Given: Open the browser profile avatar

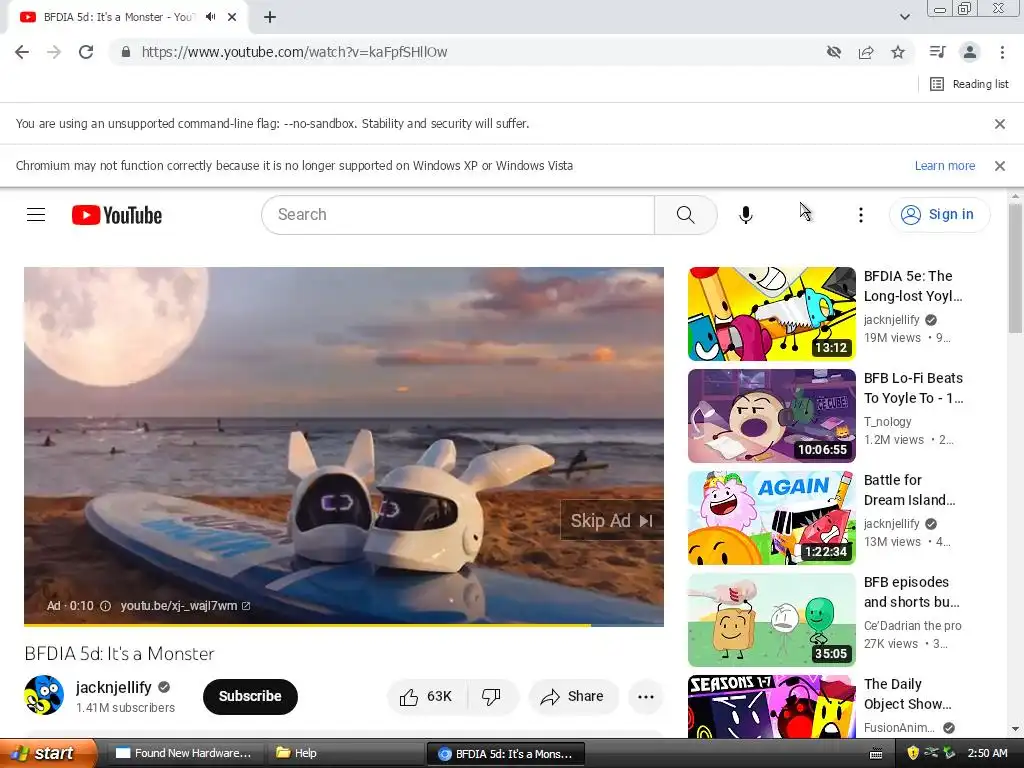Looking at the screenshot, I should point(970,52).
